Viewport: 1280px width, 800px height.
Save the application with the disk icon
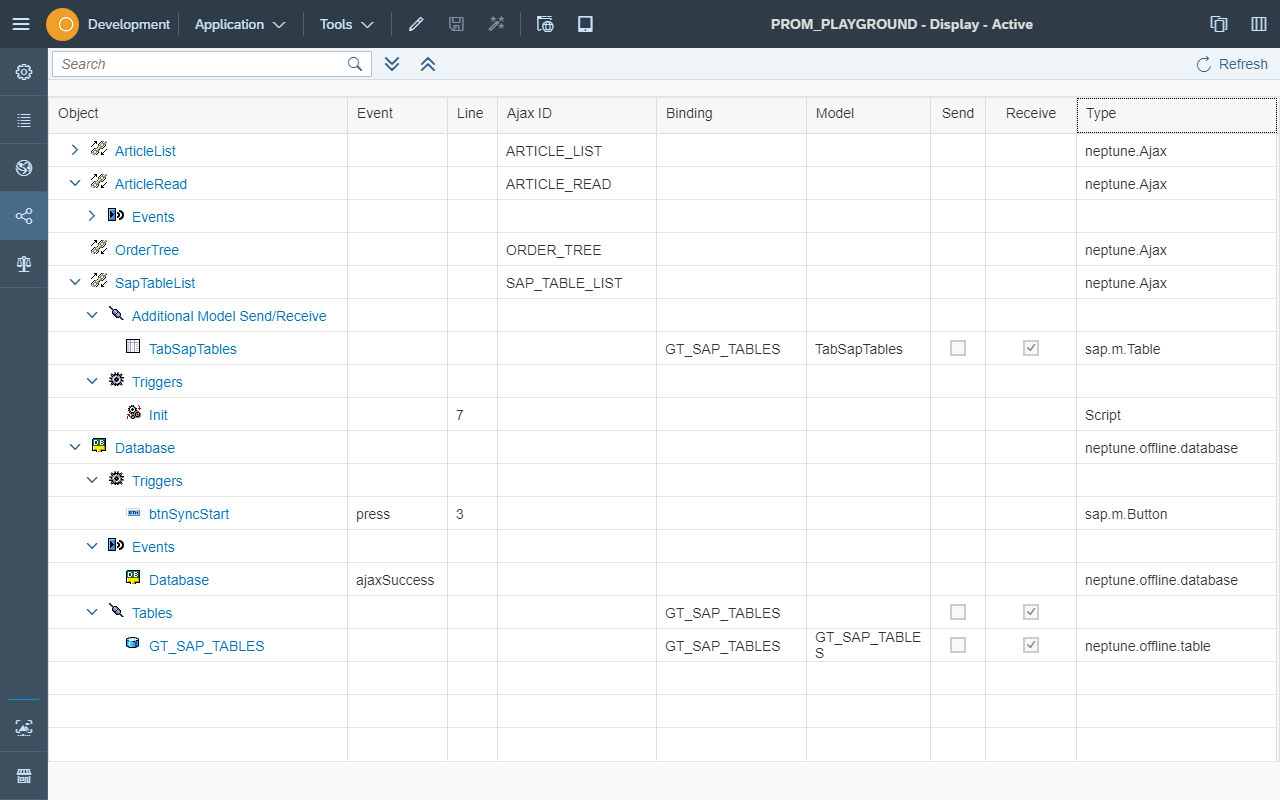click(456, 24)
